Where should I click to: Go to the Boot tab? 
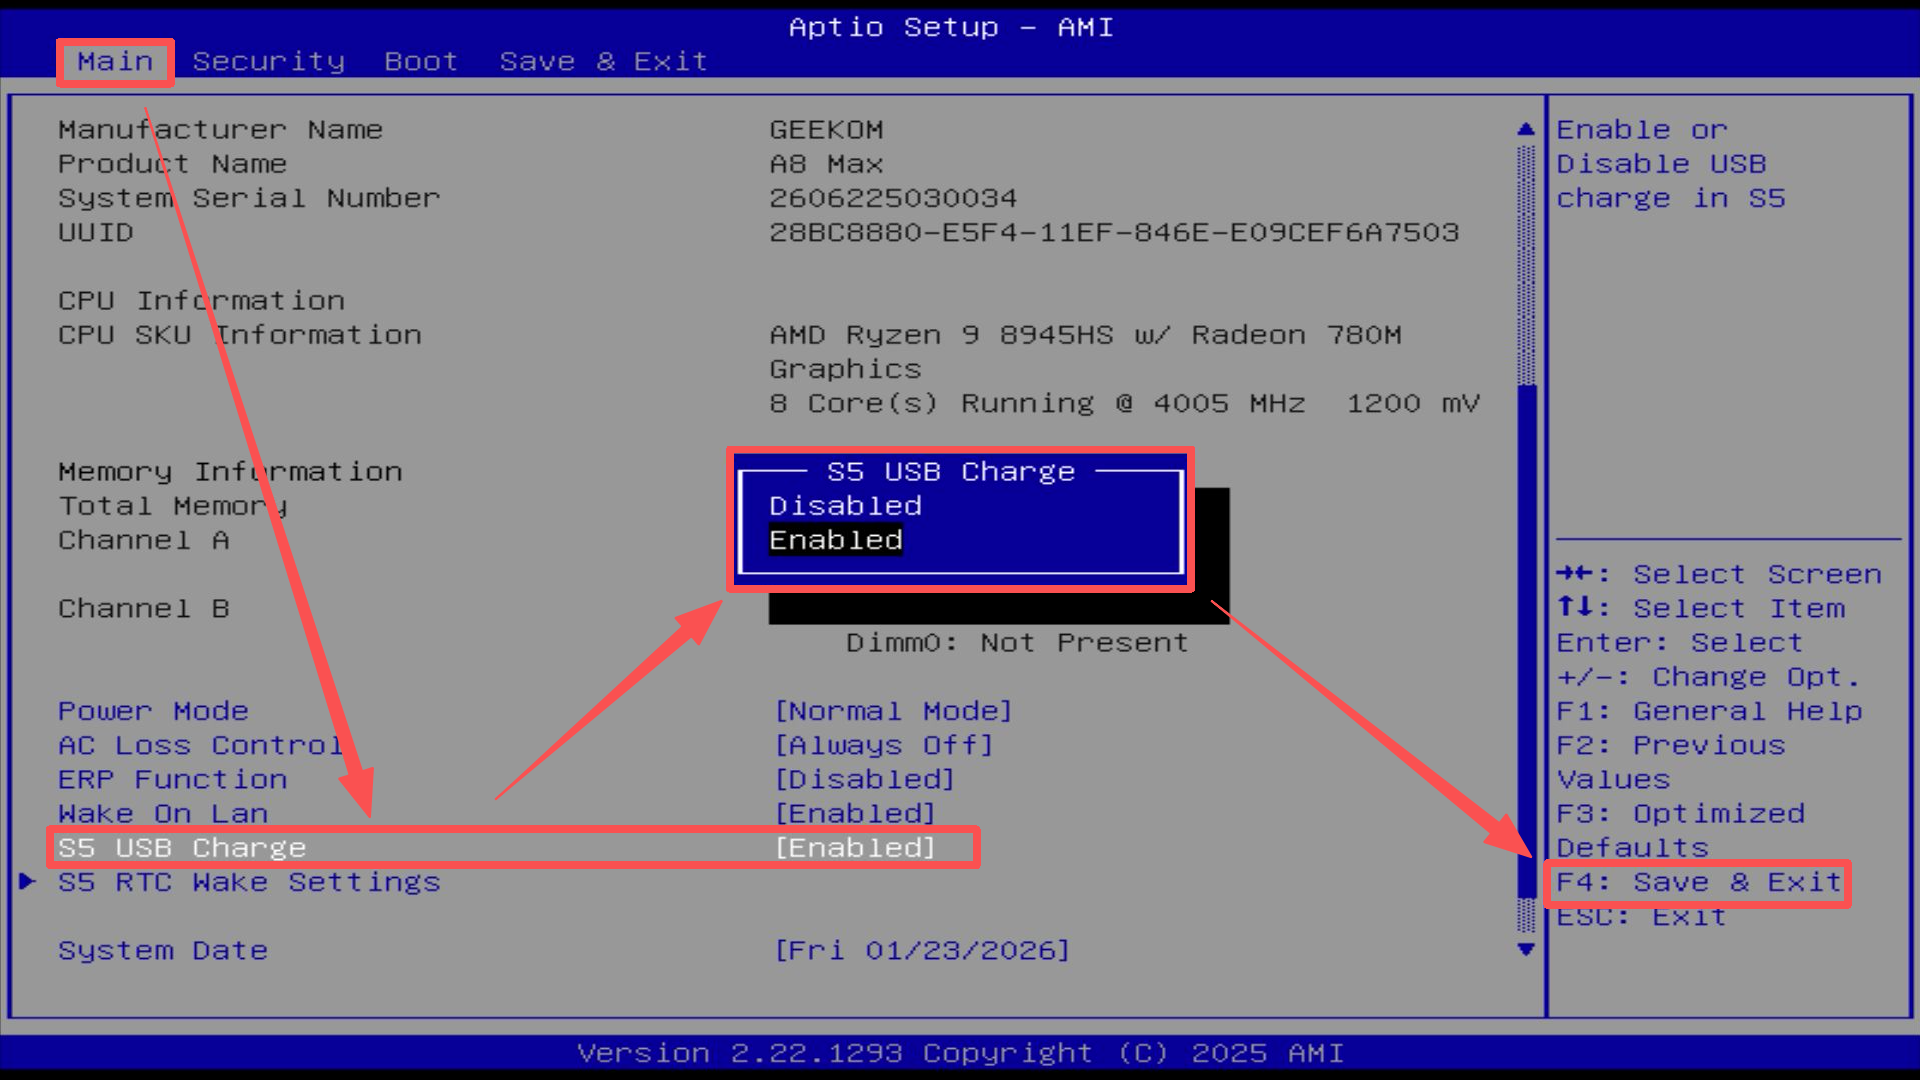[x=421, y=61]
